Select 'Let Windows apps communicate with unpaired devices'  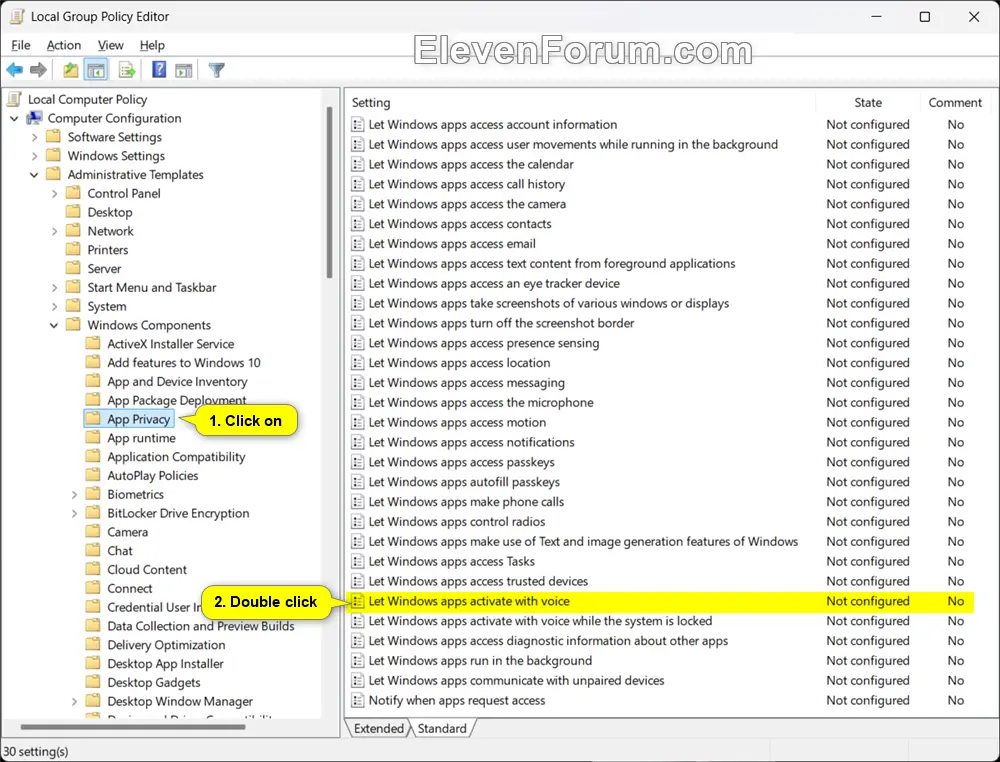pyautogui.click(x=517, y=680)
